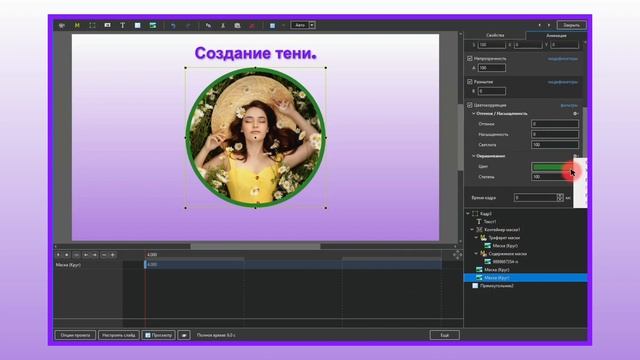Viewport: 640px width, 360px height.
Task: Select the Прямоугольник2 tree item
Action: coord(497,286)
